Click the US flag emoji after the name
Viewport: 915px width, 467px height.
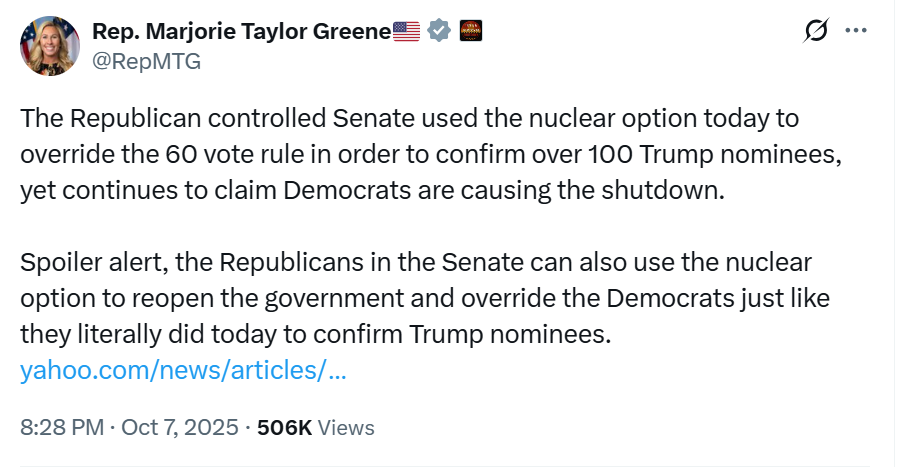(x=407, y=31)
